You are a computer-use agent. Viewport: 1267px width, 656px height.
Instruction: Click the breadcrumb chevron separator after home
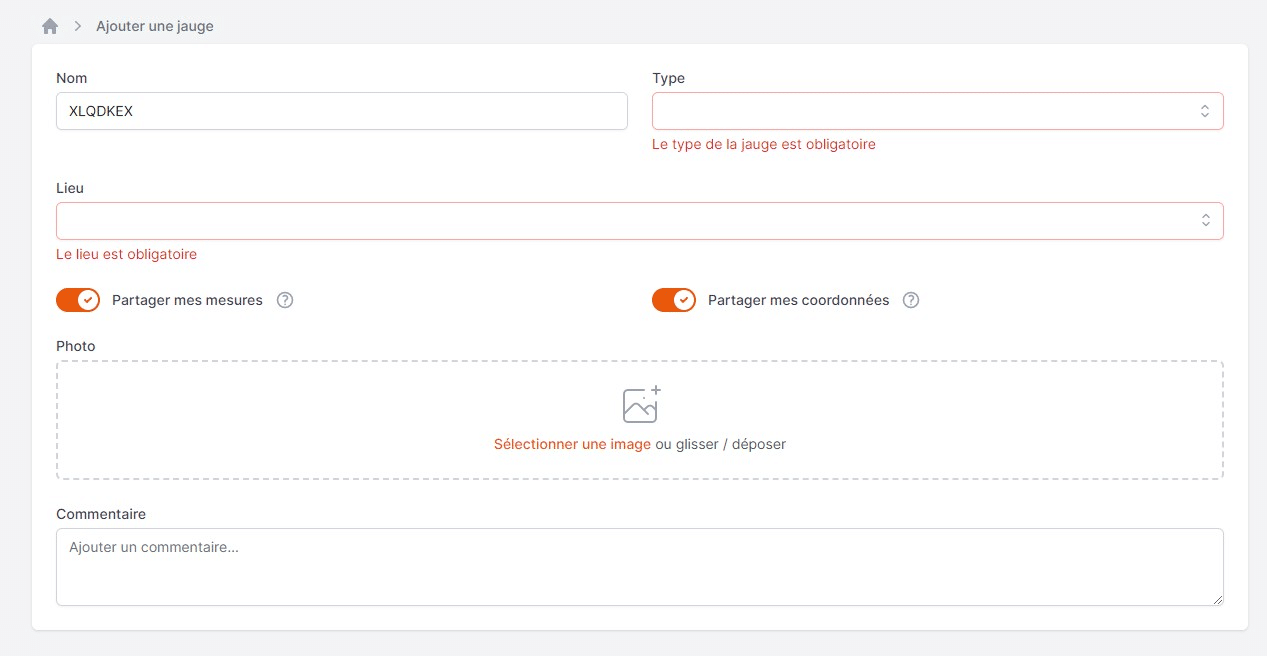pos(78,26)
